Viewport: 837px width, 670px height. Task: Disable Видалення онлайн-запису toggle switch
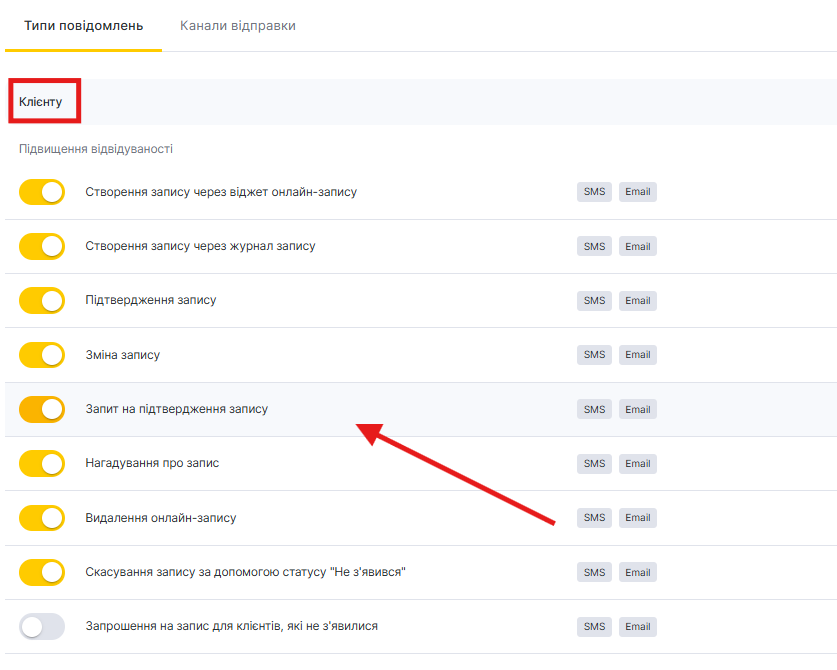(42, 518)
